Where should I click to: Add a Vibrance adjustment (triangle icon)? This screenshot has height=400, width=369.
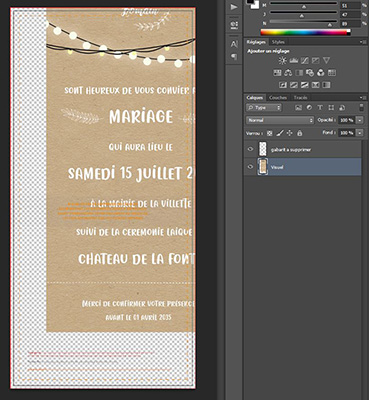click(326, 60)
